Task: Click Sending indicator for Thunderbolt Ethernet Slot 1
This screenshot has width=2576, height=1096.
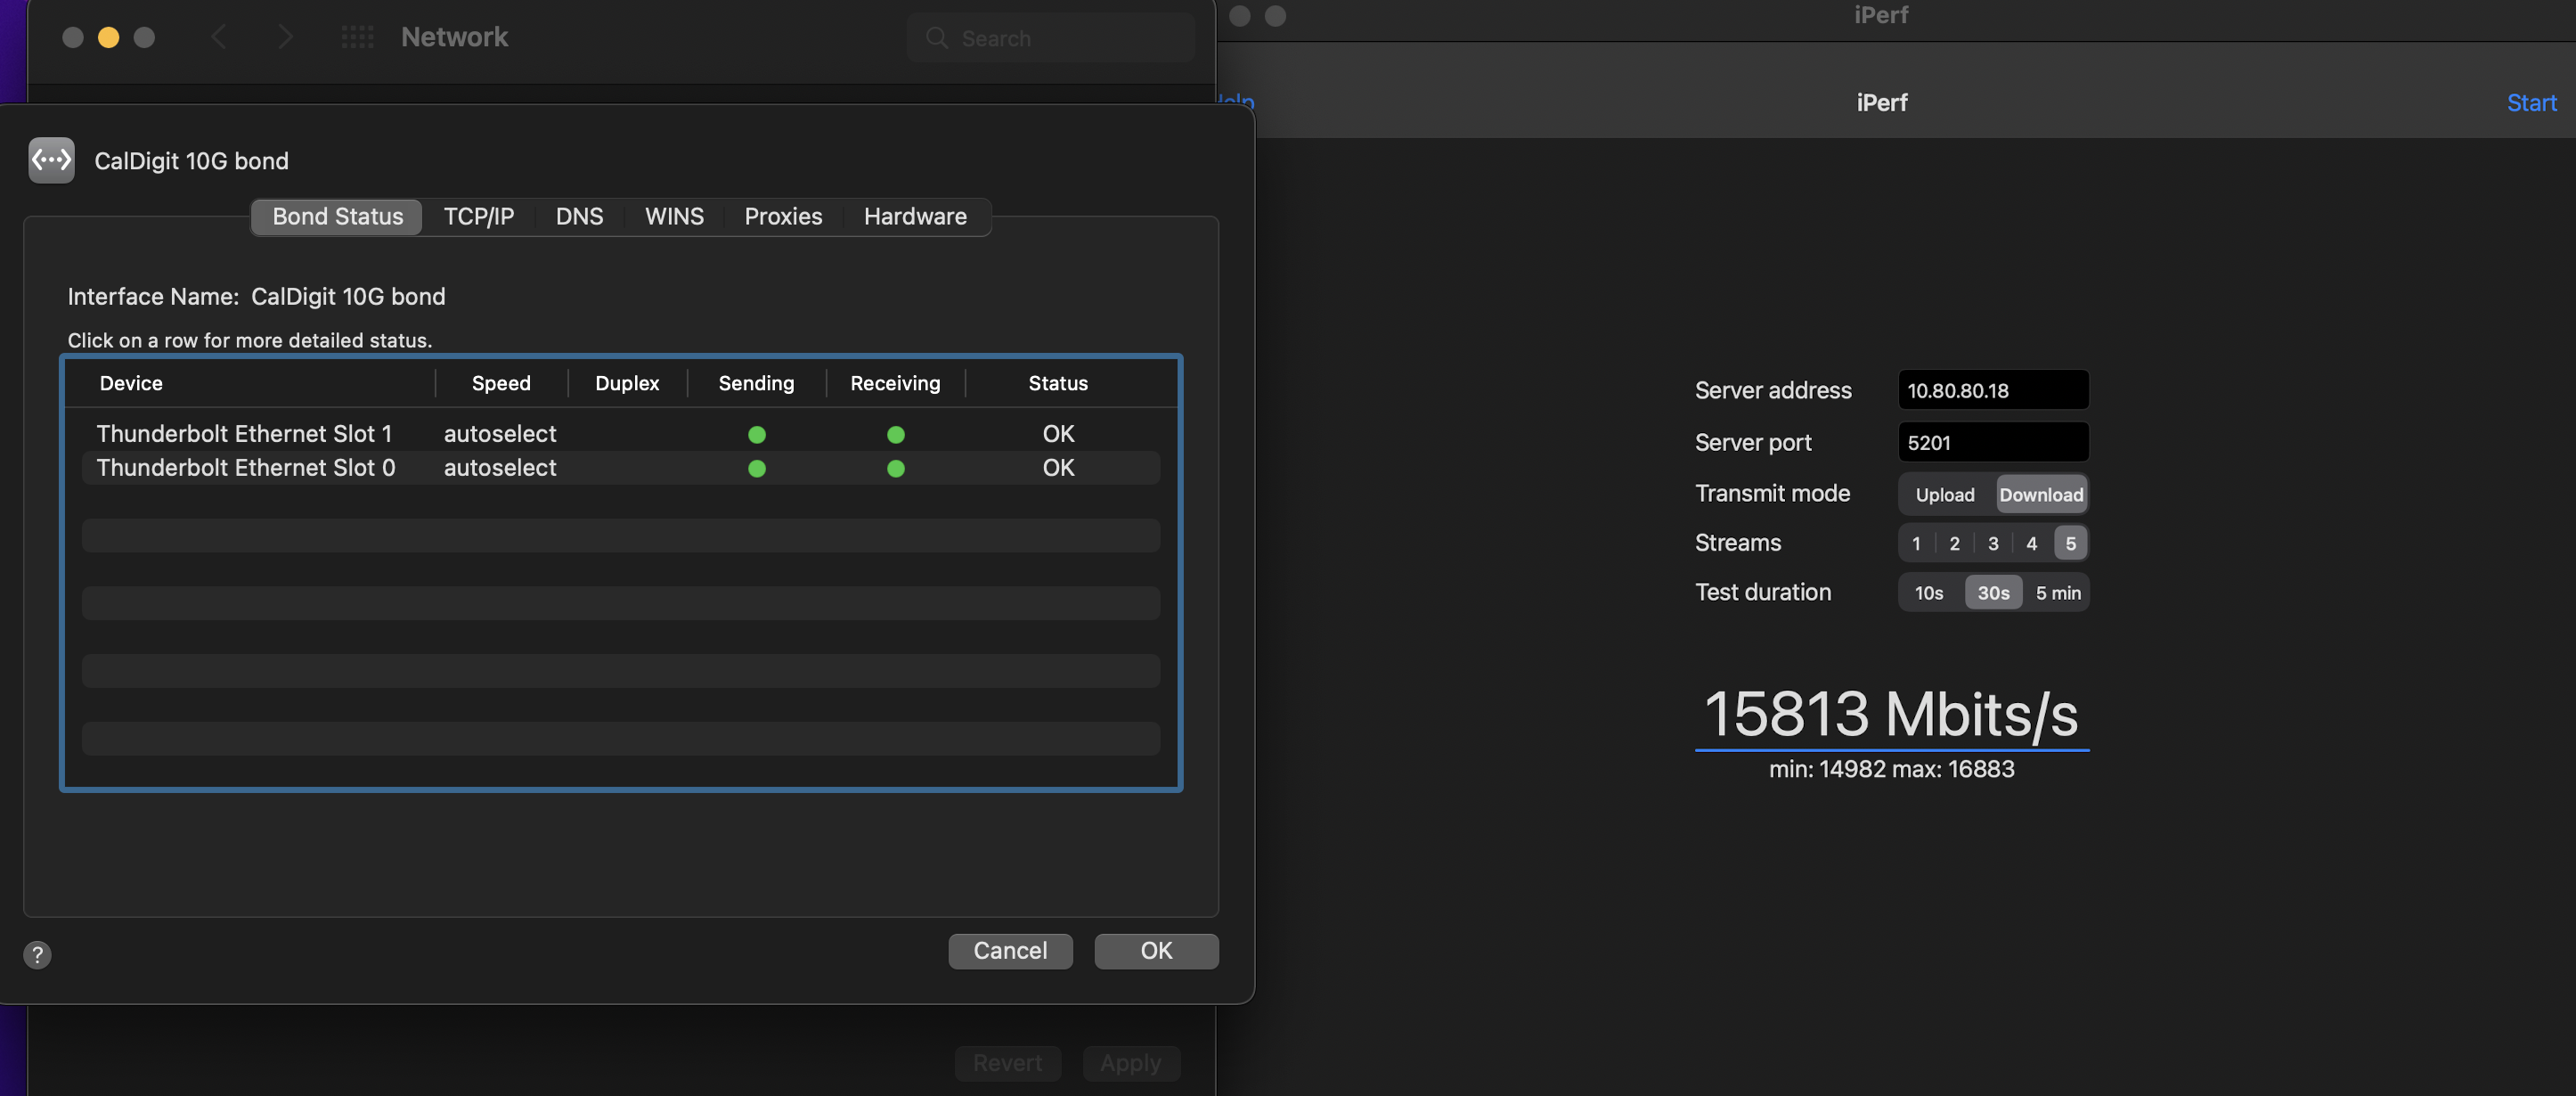Action: (x=756, y=434)
